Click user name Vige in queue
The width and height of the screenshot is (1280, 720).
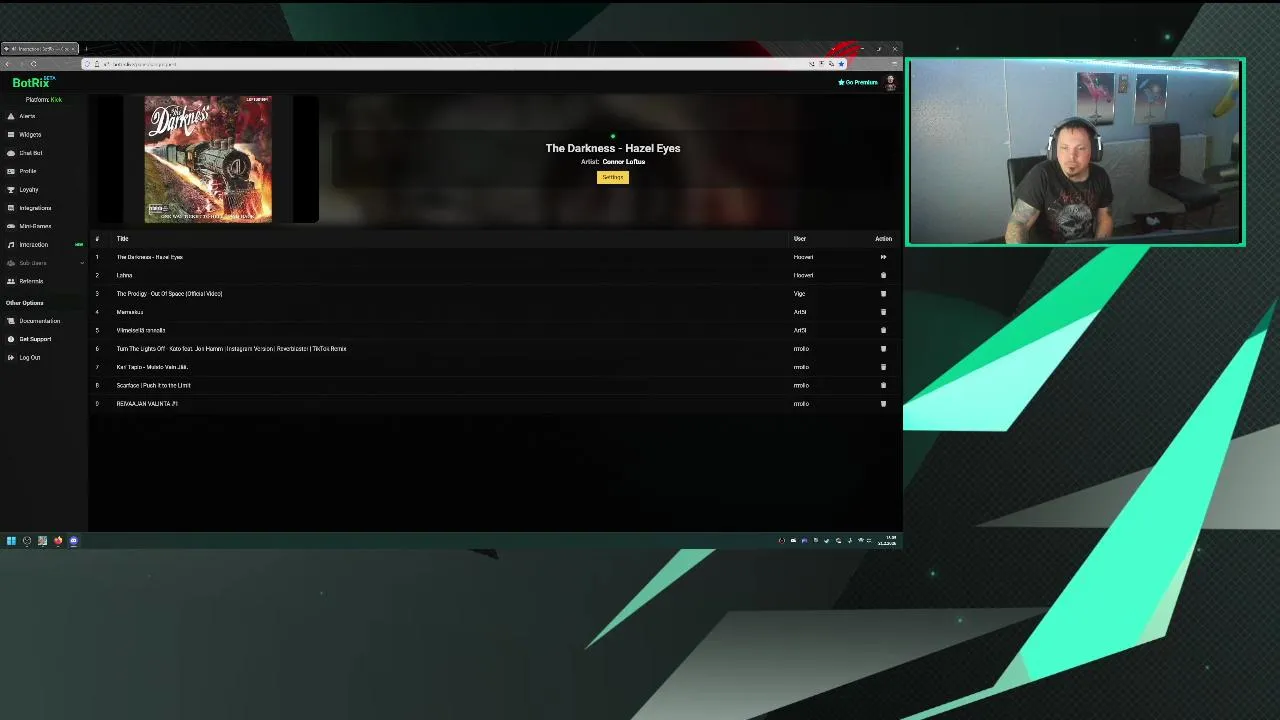coord(799,294)
